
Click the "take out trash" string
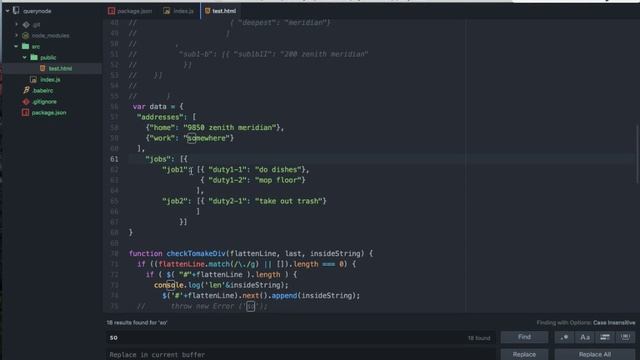pos(289,201)
